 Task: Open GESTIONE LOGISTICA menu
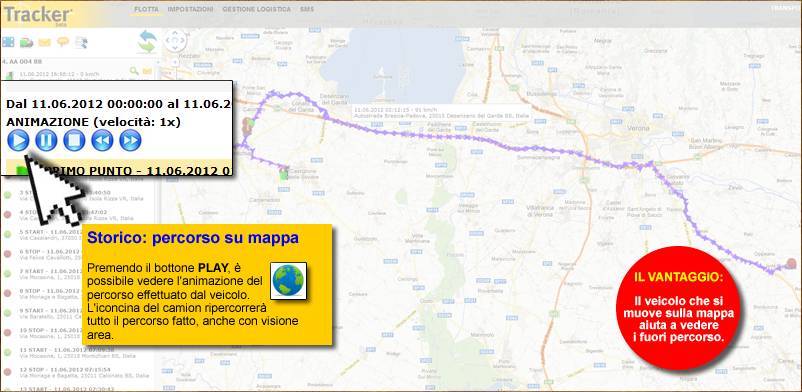coord(256,10)
